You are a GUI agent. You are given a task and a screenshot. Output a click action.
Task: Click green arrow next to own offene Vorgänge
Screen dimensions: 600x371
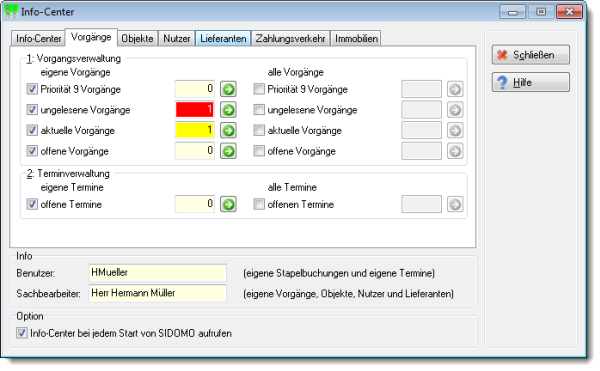pyautogui.click(x=228, y=151)
